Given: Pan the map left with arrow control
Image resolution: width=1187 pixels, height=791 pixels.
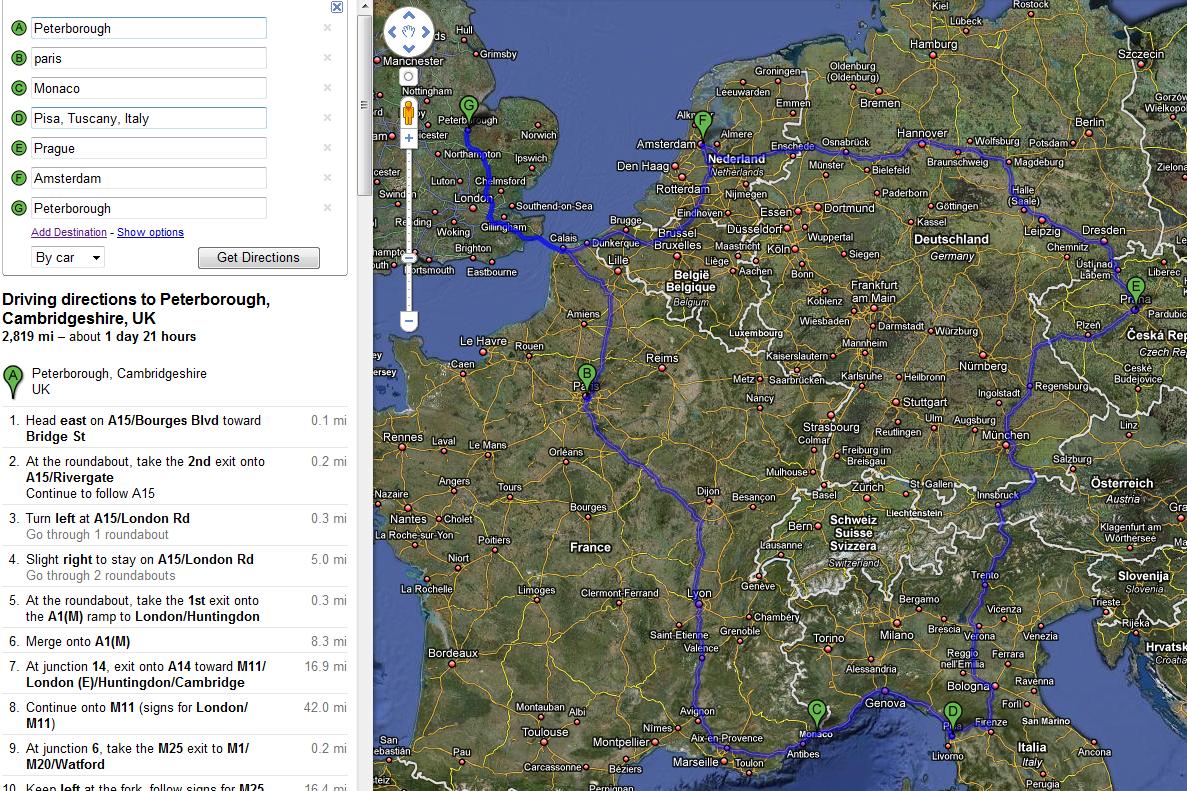Looking at the screenshot, I should point(392,32).
